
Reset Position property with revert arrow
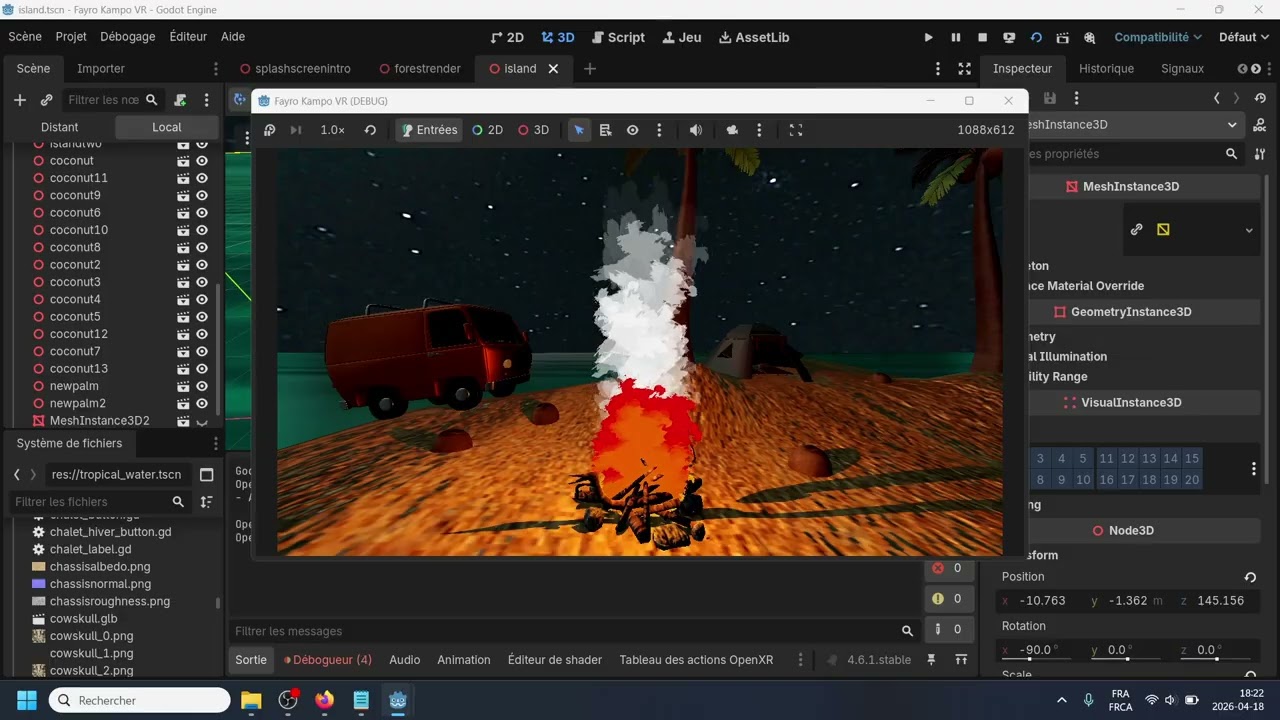(x=1250, y=577)
